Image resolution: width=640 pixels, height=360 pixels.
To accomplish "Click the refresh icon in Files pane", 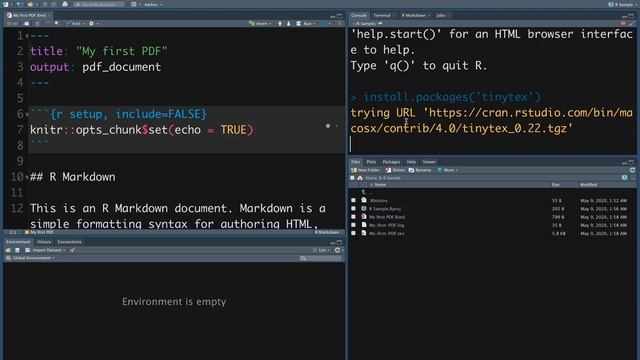I will pyautogui.click(x=632, y=170).
